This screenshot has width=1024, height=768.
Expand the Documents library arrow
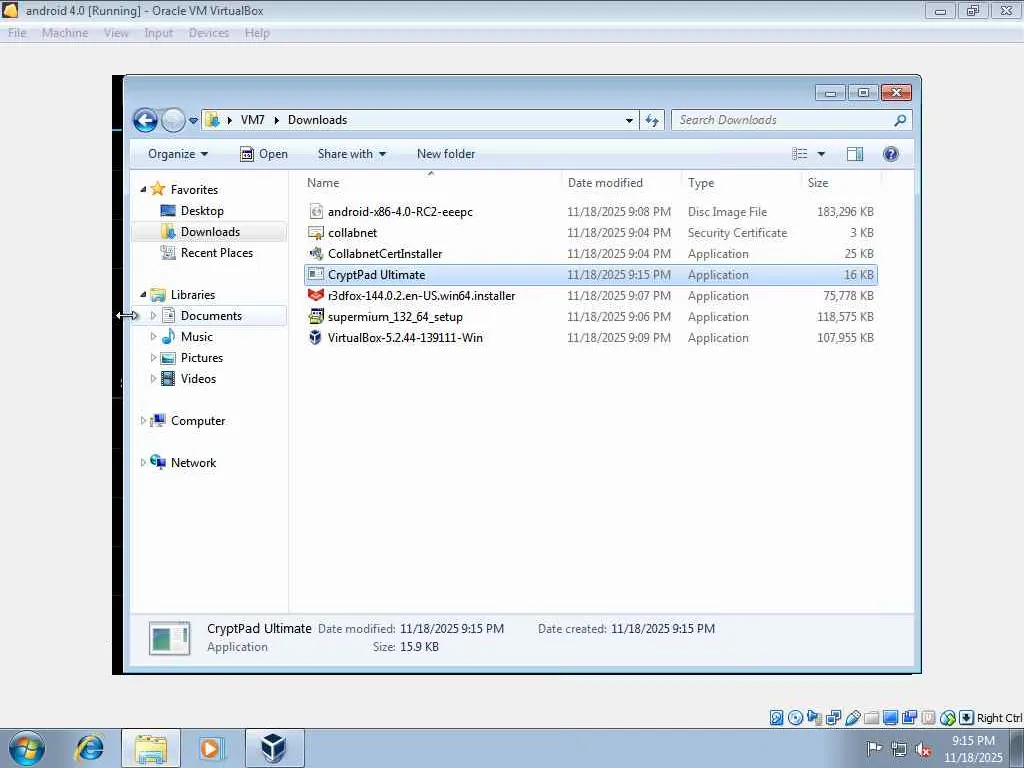153,315
